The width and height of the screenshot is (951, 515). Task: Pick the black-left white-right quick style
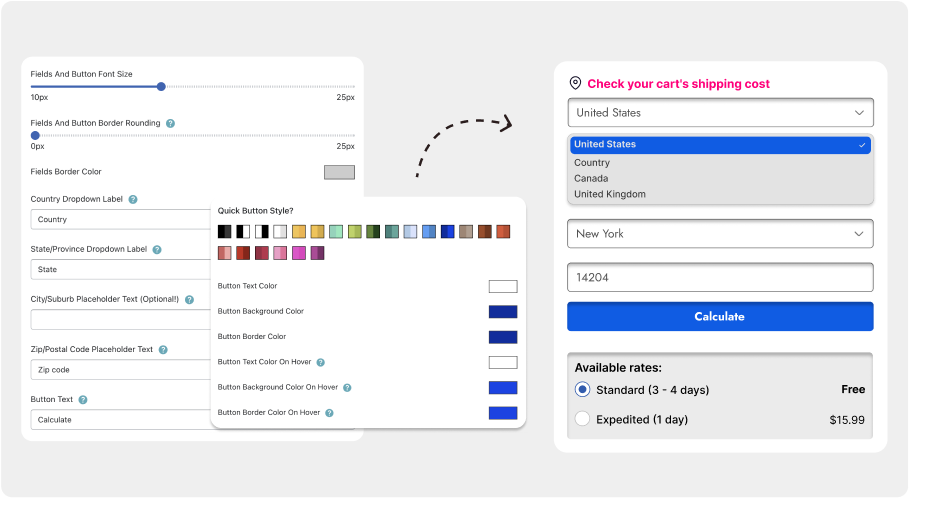tap(243, 232)
